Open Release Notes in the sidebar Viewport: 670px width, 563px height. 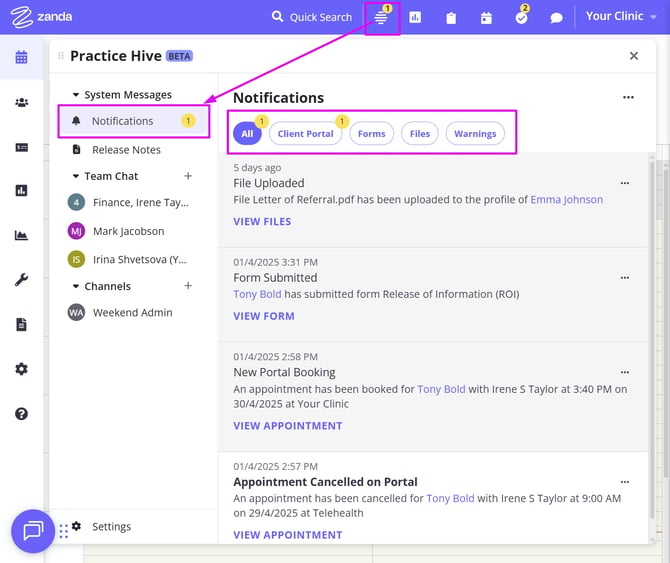pyautogui.click(x=126, y=150)
